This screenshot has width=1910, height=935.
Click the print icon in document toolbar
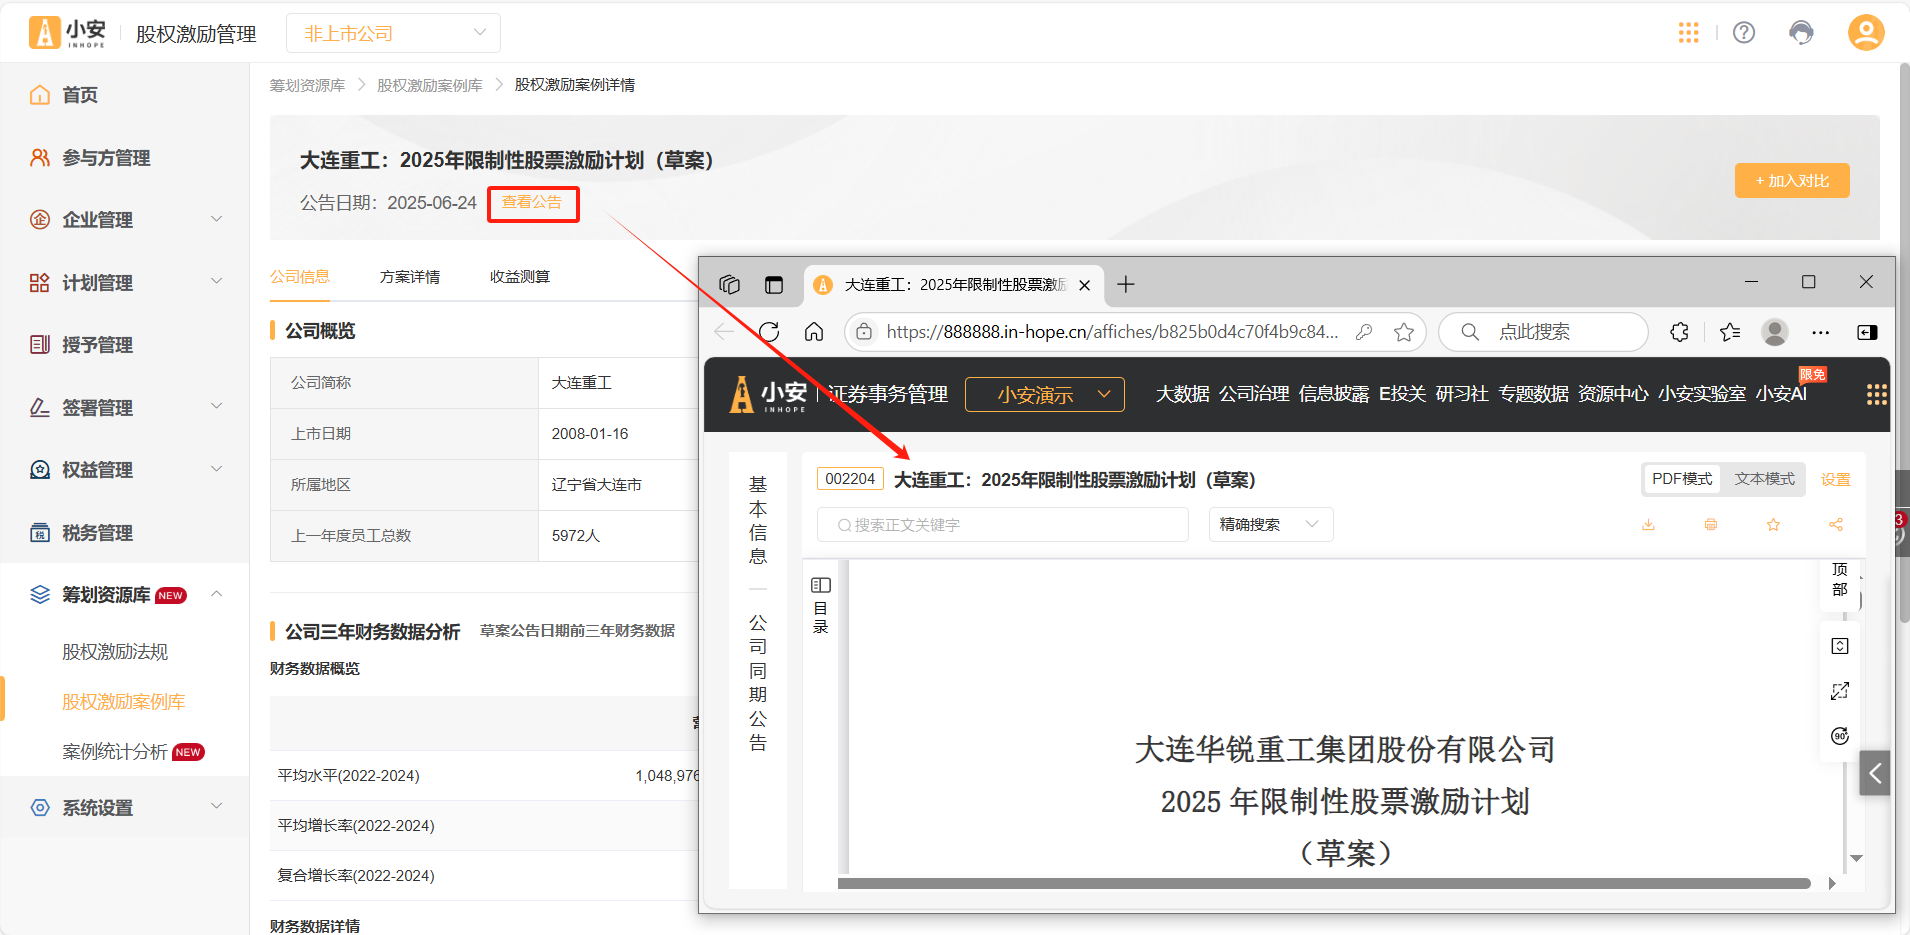point(1711,525)
